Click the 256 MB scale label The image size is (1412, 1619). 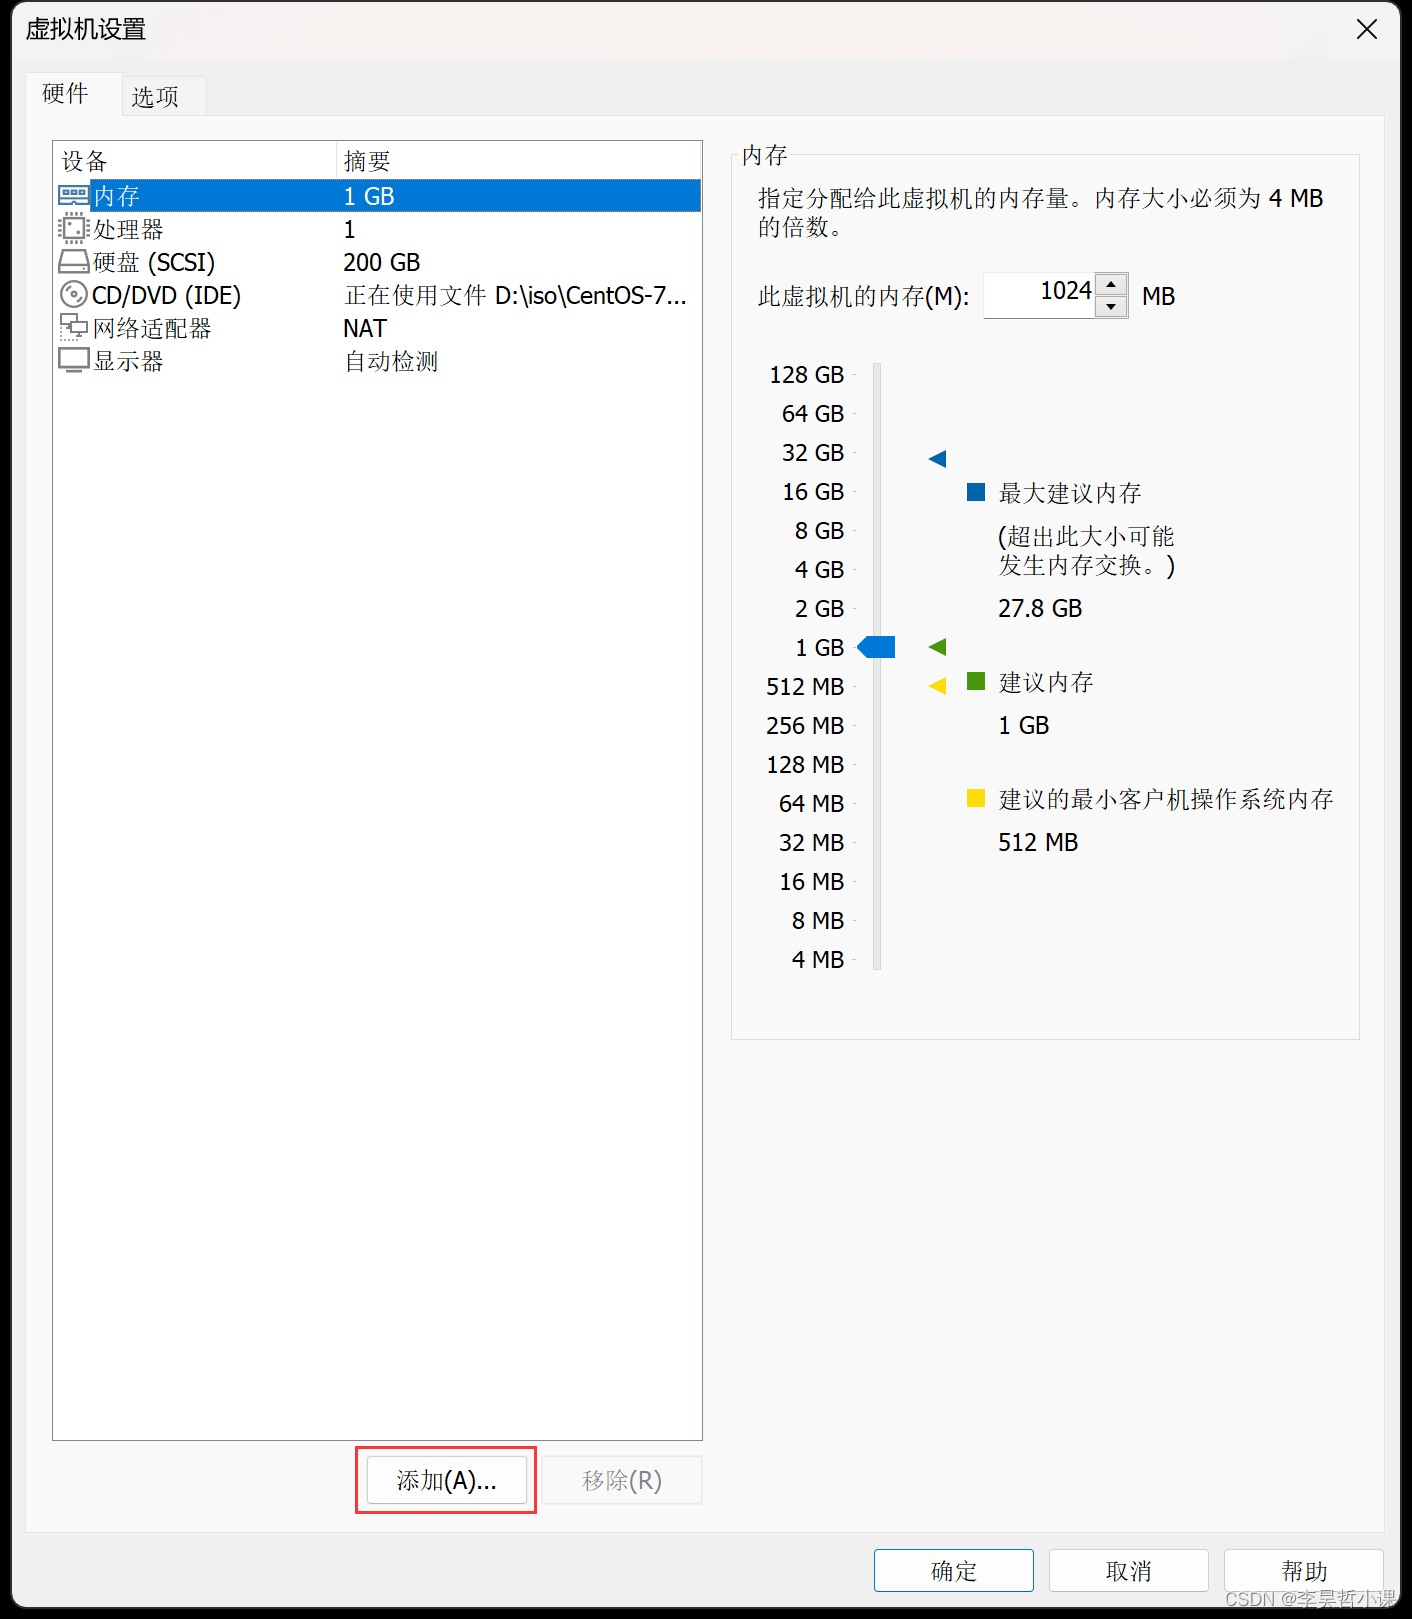(x=805, y=725)
